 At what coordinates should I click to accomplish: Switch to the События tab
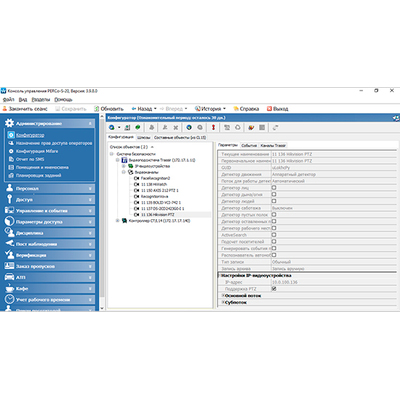click(249, 145)
